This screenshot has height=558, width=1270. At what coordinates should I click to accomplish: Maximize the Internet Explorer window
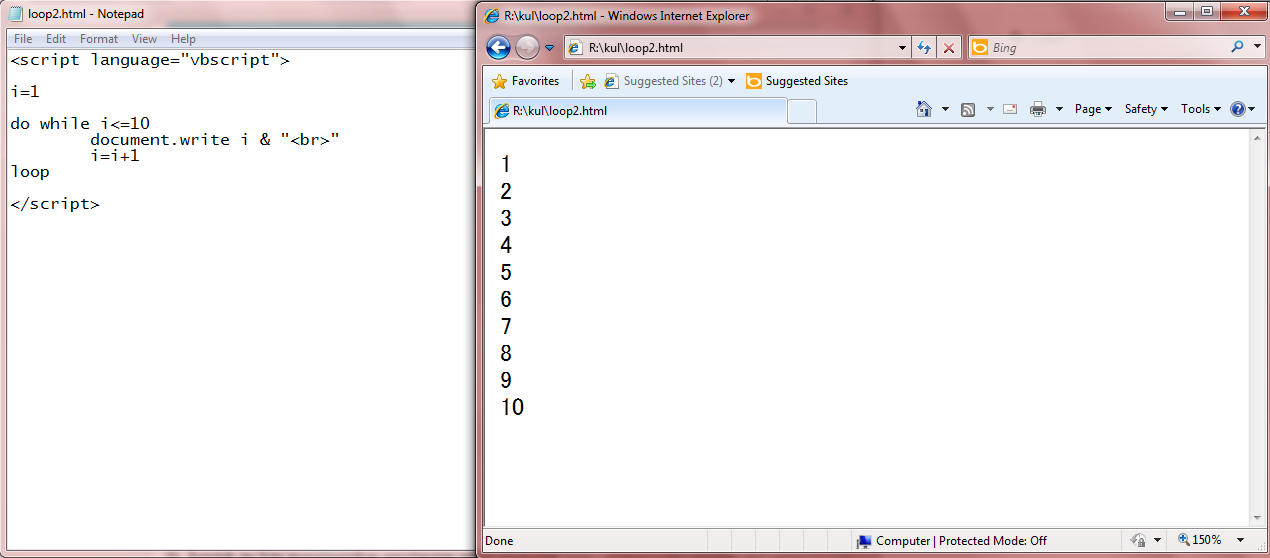[x=1207, y=11]
